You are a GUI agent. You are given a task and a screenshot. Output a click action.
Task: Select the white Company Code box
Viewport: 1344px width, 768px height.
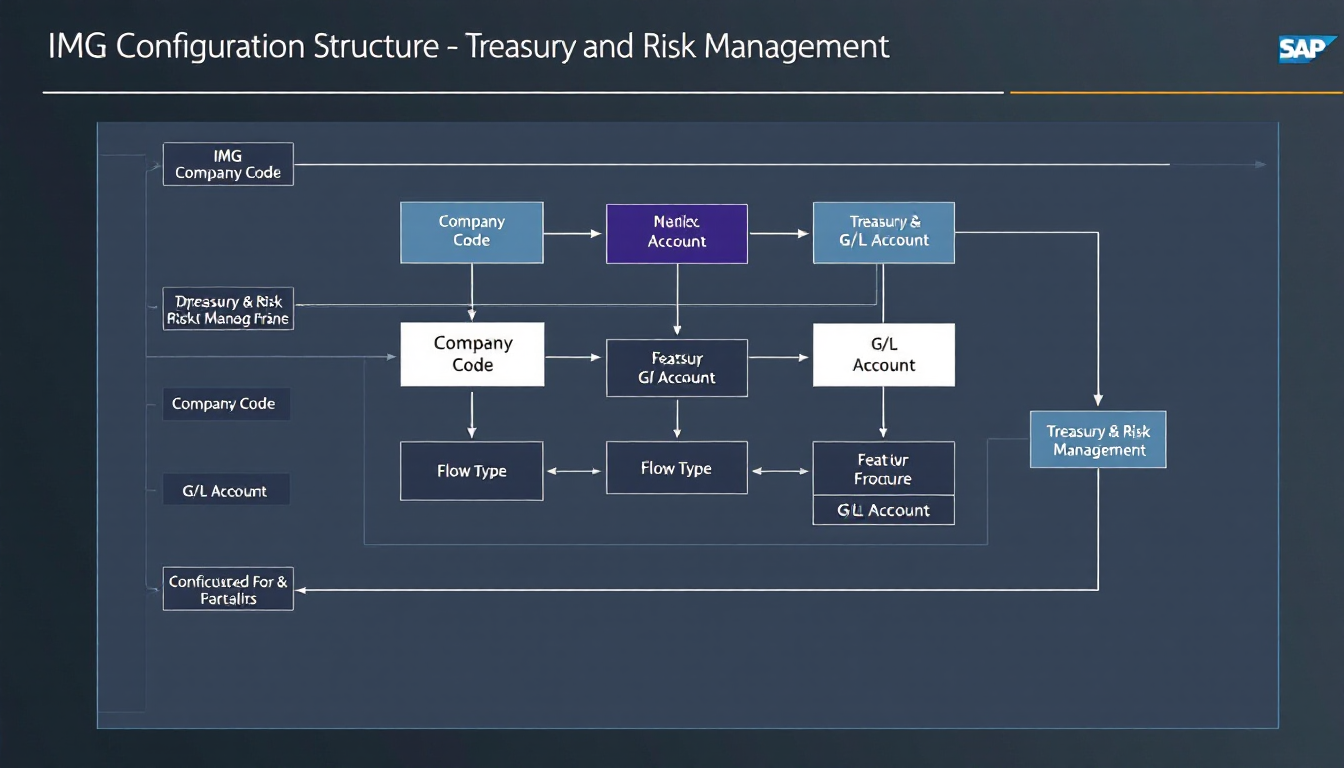click(472, 354)
